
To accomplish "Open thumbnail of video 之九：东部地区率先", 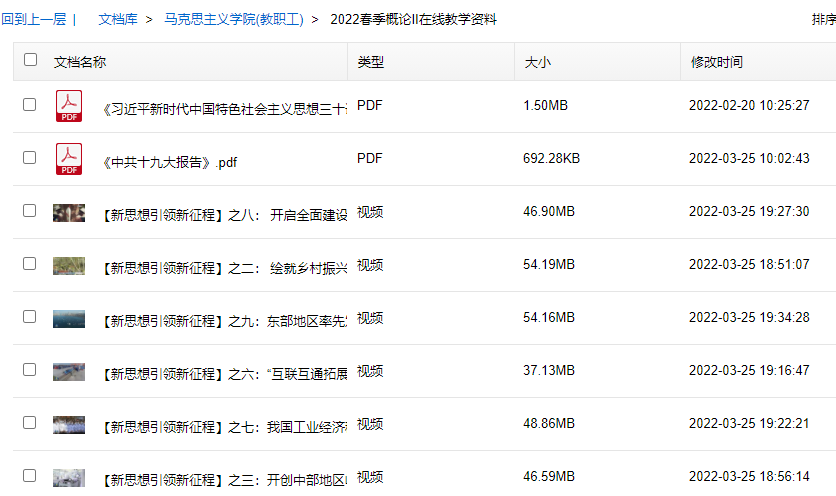I will pos(69,318).
